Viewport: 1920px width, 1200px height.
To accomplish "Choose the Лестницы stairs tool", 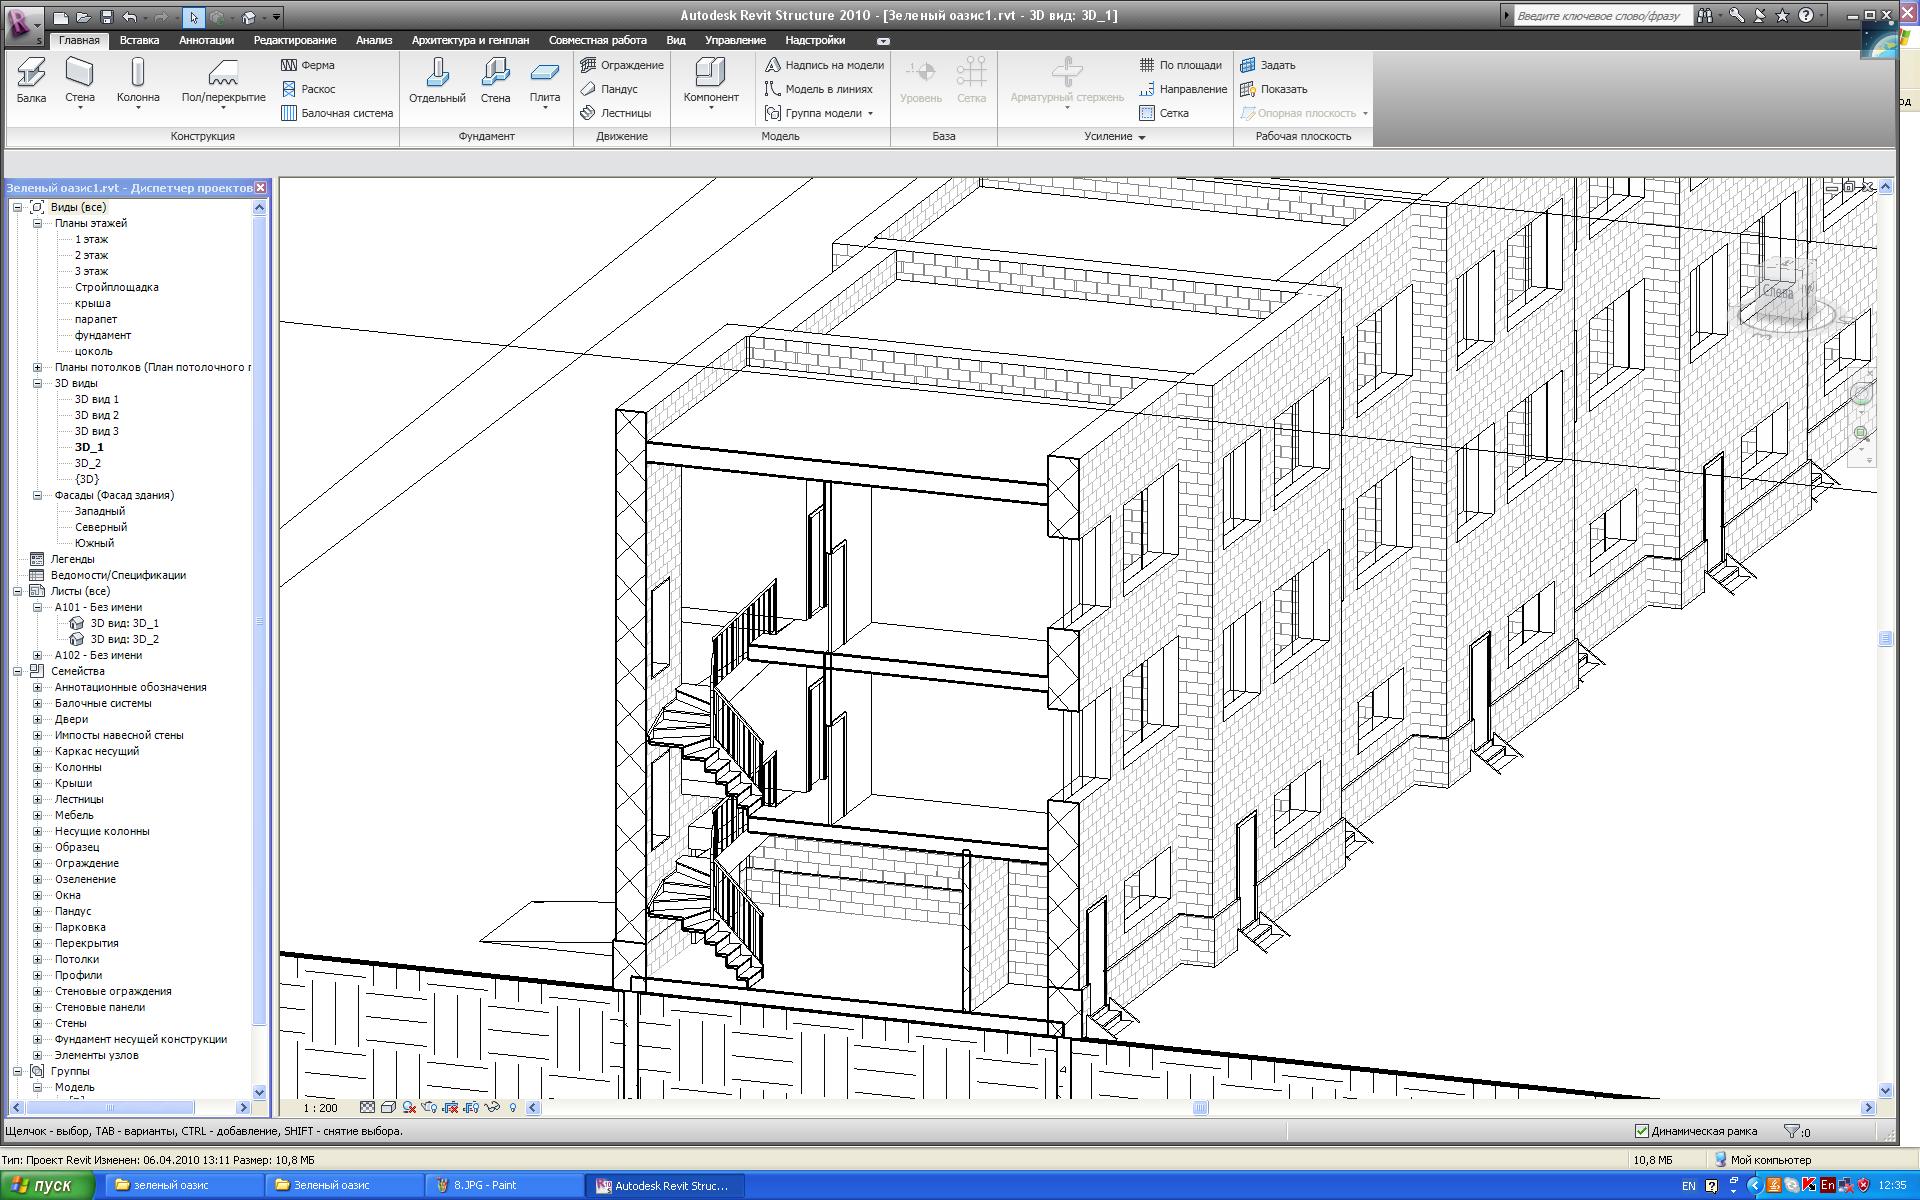I will [616, 113].
